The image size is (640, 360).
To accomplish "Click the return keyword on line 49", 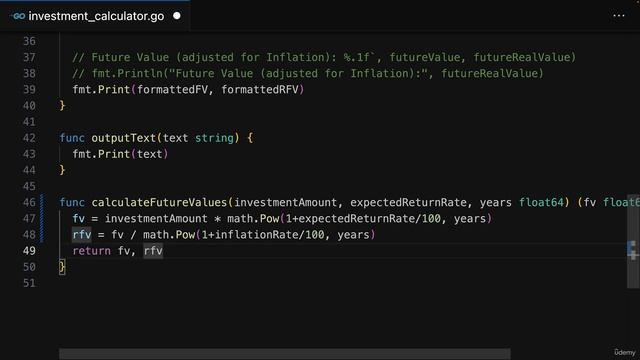I will (x=91, y=251).
